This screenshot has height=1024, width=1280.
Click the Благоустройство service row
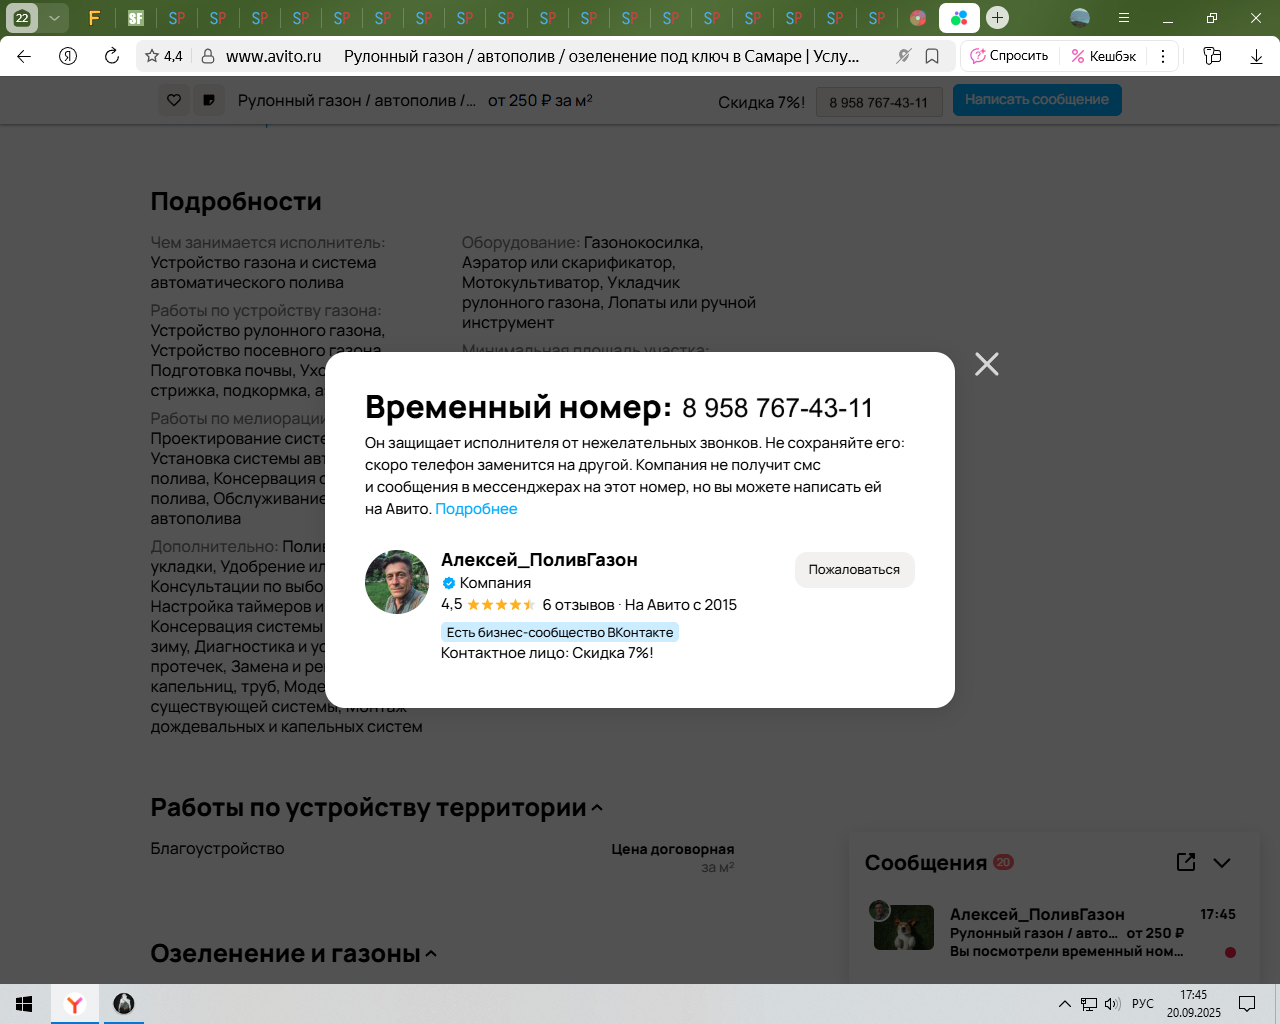click(x=442, y=857)
